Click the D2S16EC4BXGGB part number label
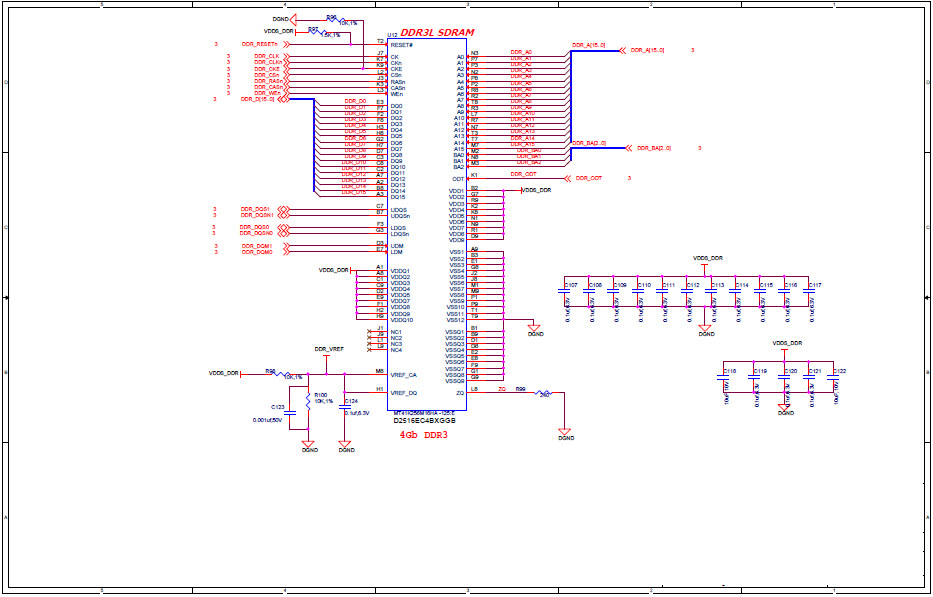This screenshot has height=597, width=933. 424,421
